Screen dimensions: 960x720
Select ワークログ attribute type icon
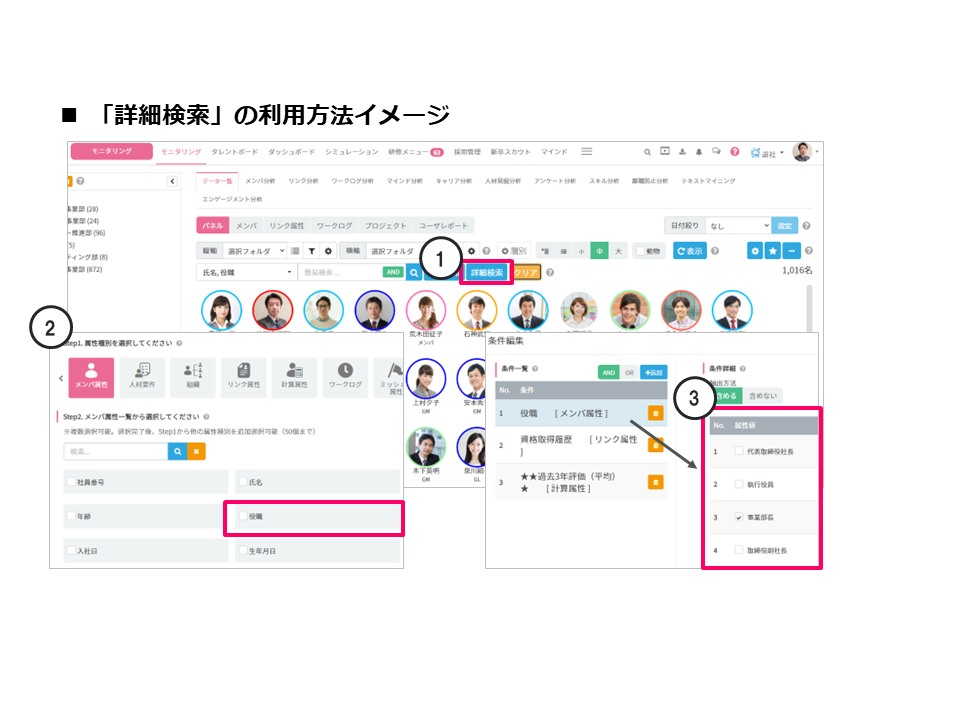345,378
